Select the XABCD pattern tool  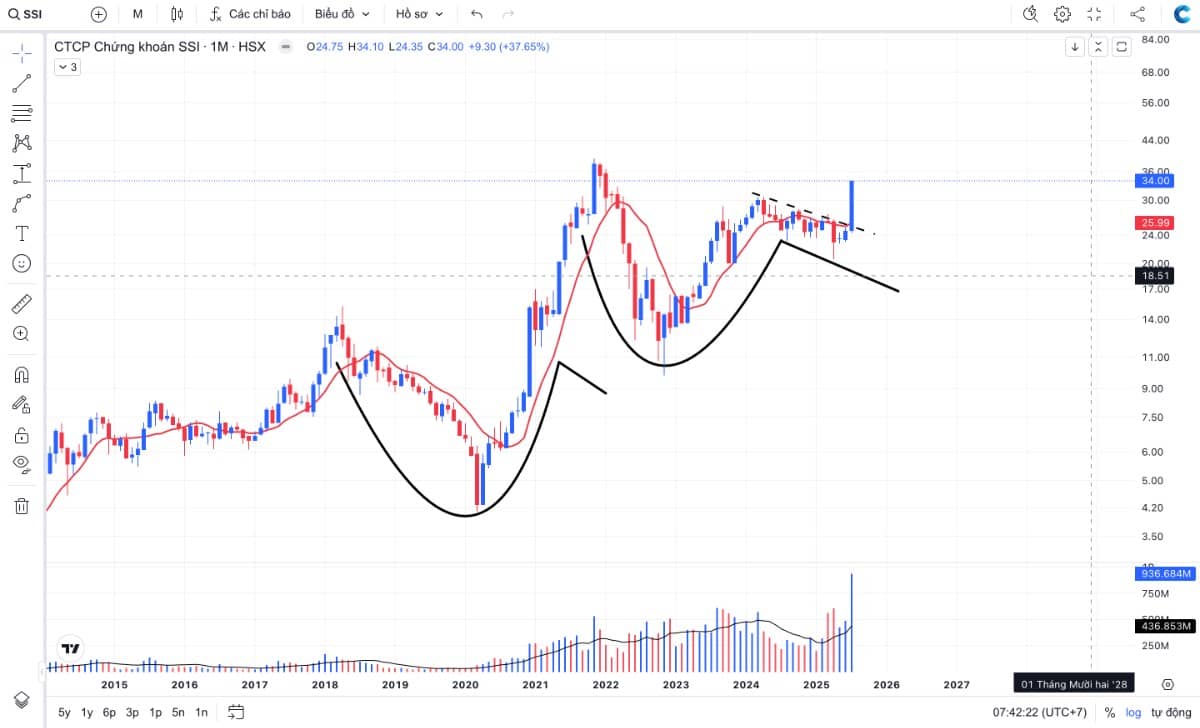tap(21, 143)
